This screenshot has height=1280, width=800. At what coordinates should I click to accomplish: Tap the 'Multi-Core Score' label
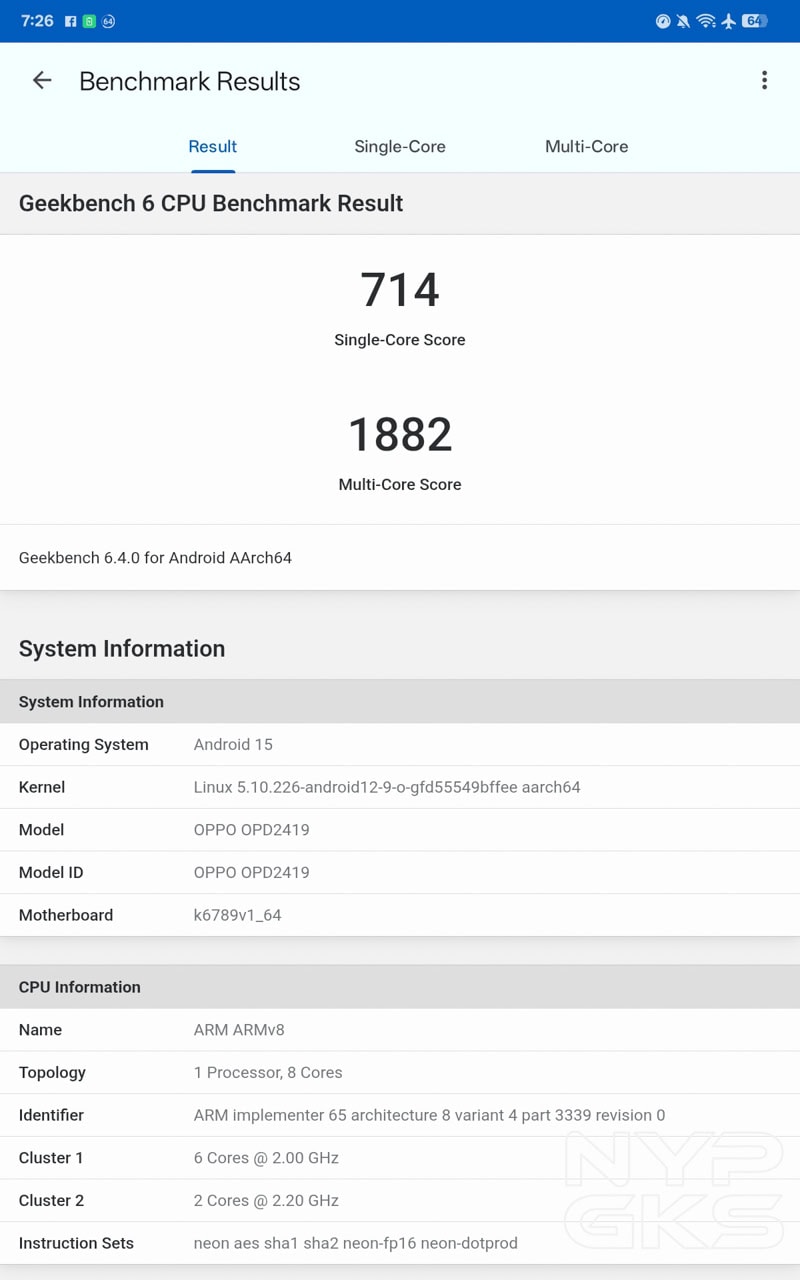pyautogui.click(x=400, y=485)
